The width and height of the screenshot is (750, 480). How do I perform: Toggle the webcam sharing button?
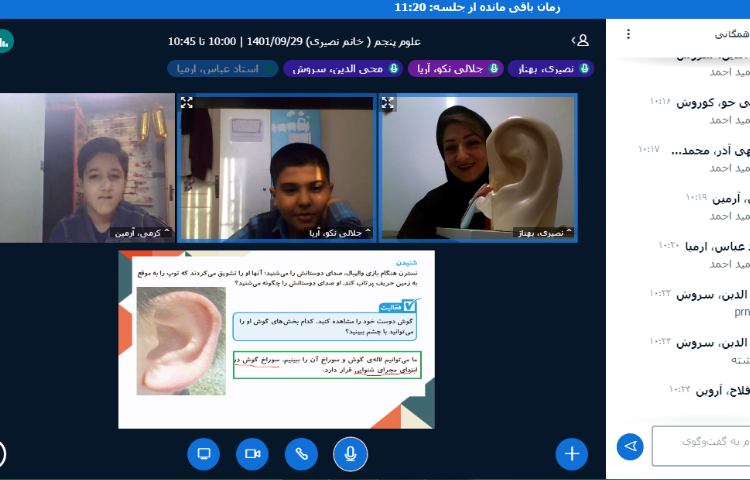coord(252,454)
